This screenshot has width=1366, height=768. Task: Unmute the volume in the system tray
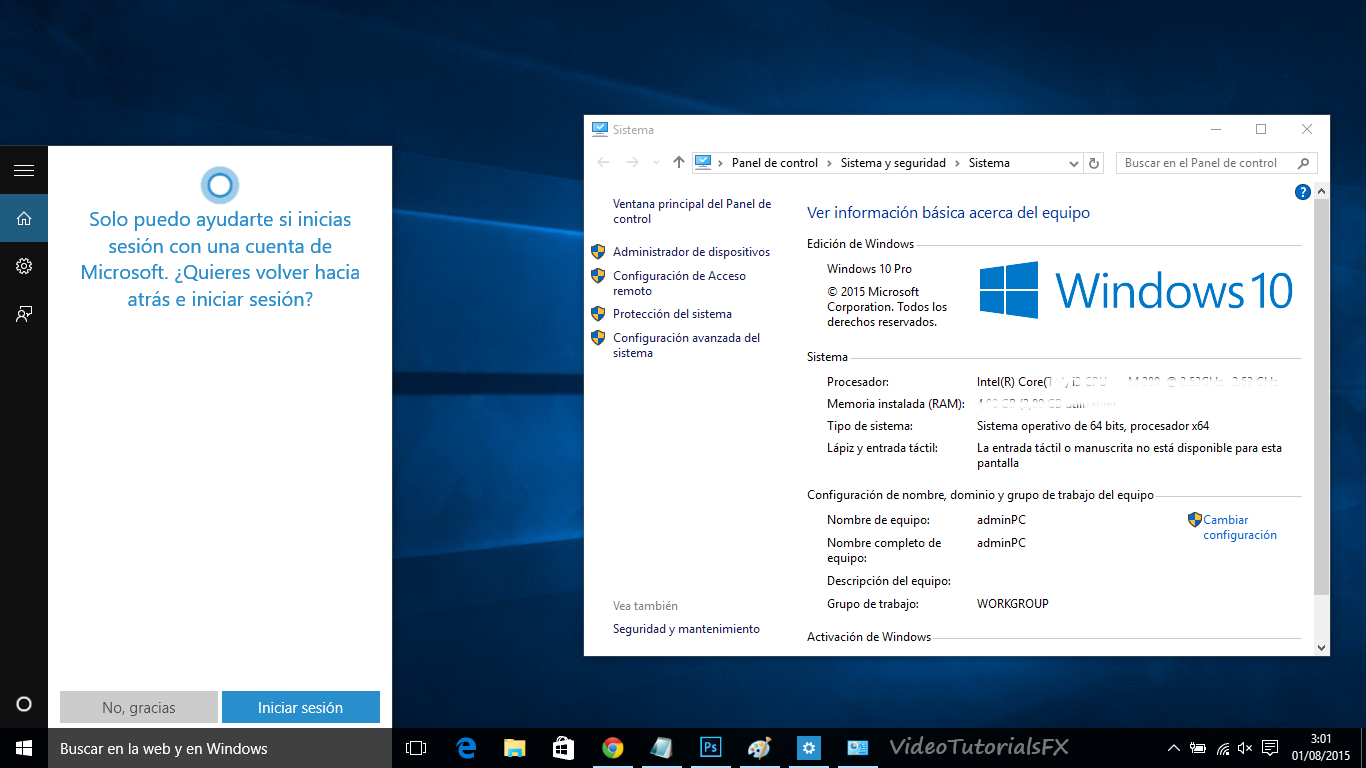tap(1245, 747)
